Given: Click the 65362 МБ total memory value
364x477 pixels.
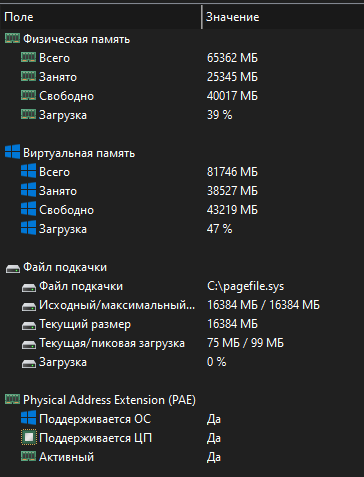Looking at the screenshot, I should [232, 58].
